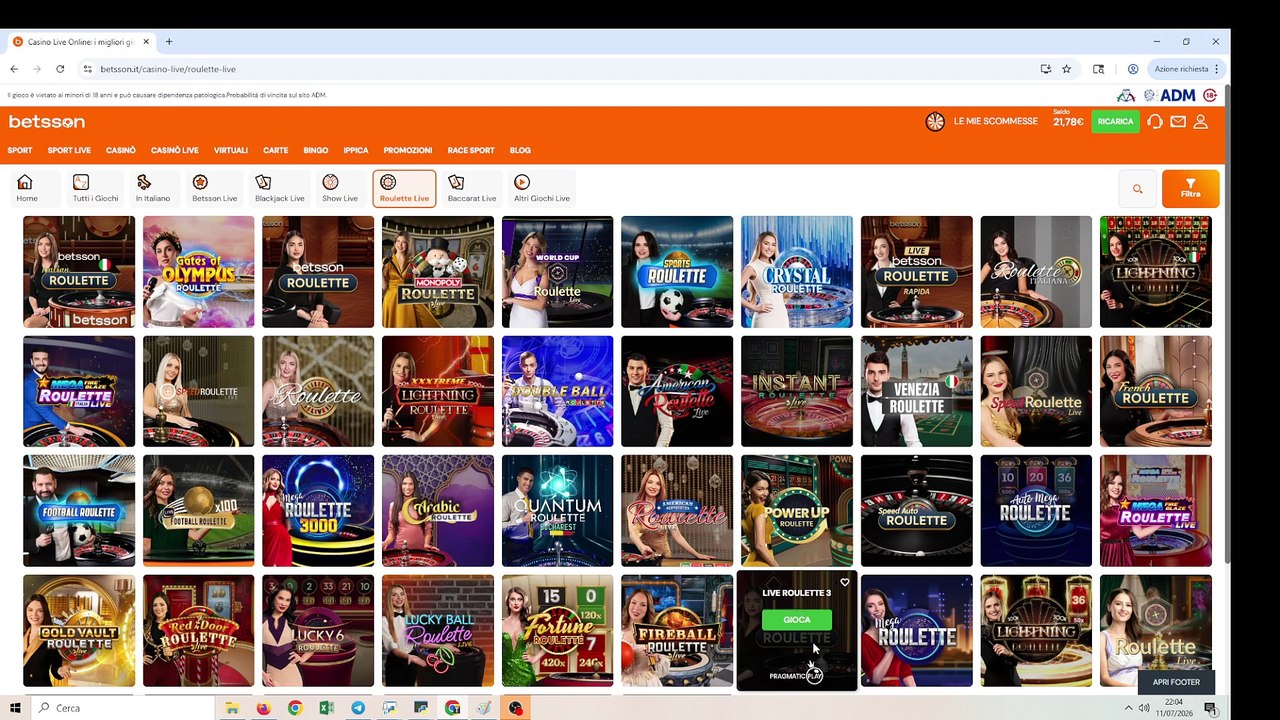Open Excel from the taskbar
Viewport: 1280px width, 720px height.
(x=326, y=708)
